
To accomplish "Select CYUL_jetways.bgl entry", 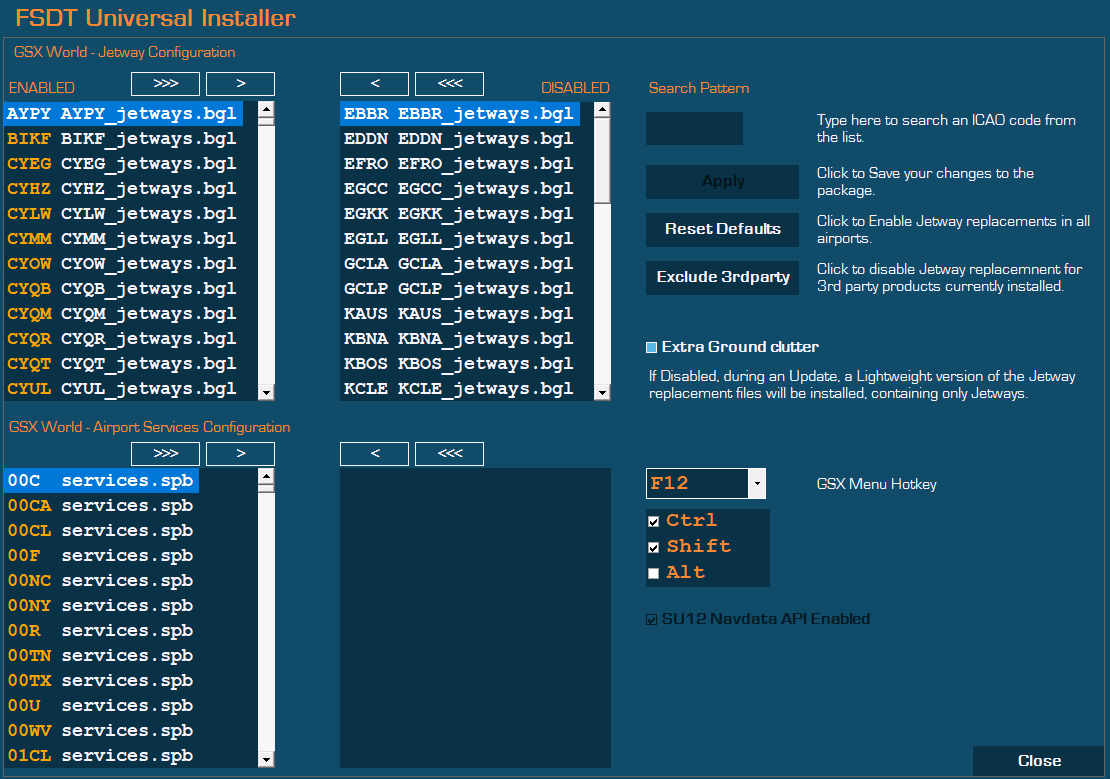I will coord(123,389).
